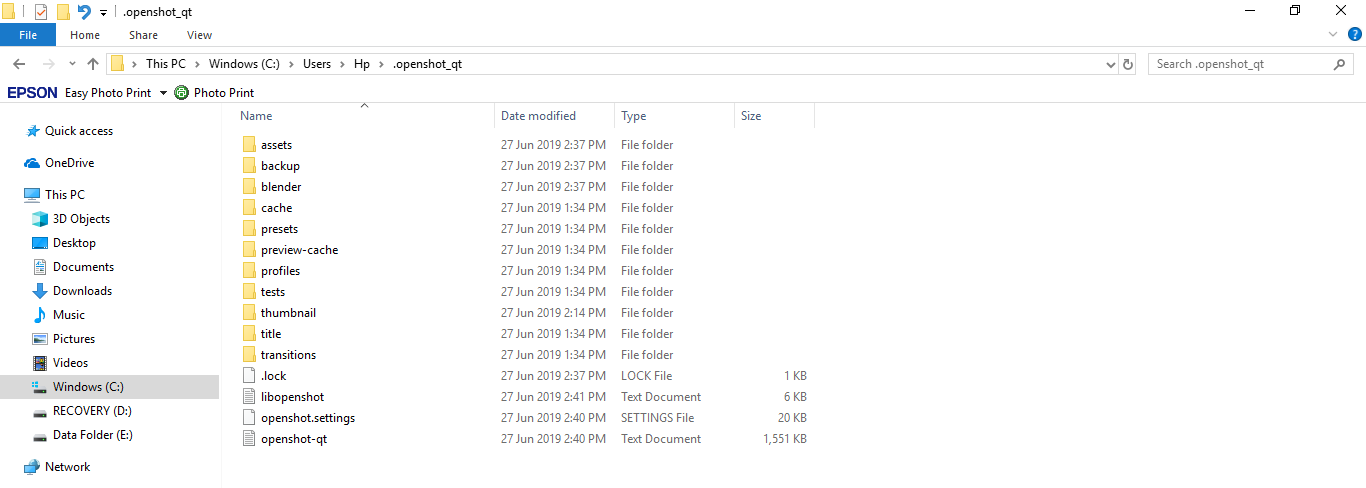Click the Properties quick access toolbar icon
Image resolution: width=1366 pixels, height=488 pixels.
tap(41, 12)
